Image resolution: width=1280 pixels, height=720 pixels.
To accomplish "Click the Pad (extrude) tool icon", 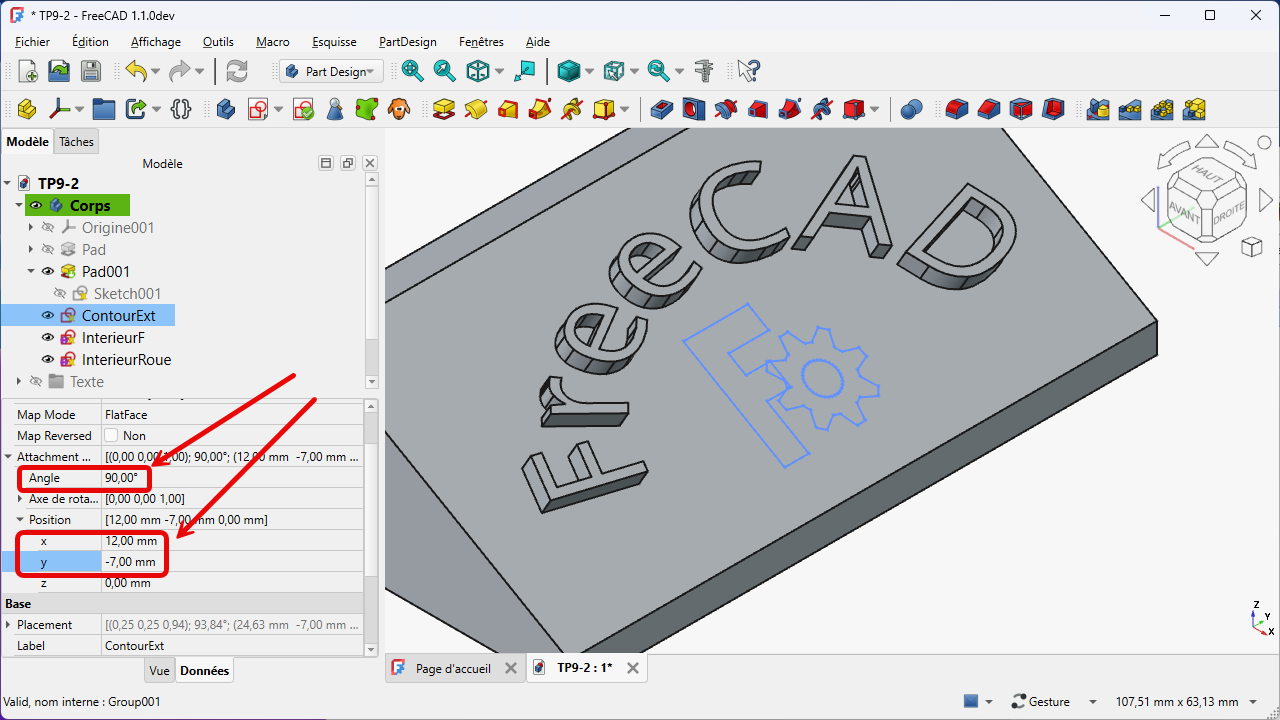I will coord(444,109).
